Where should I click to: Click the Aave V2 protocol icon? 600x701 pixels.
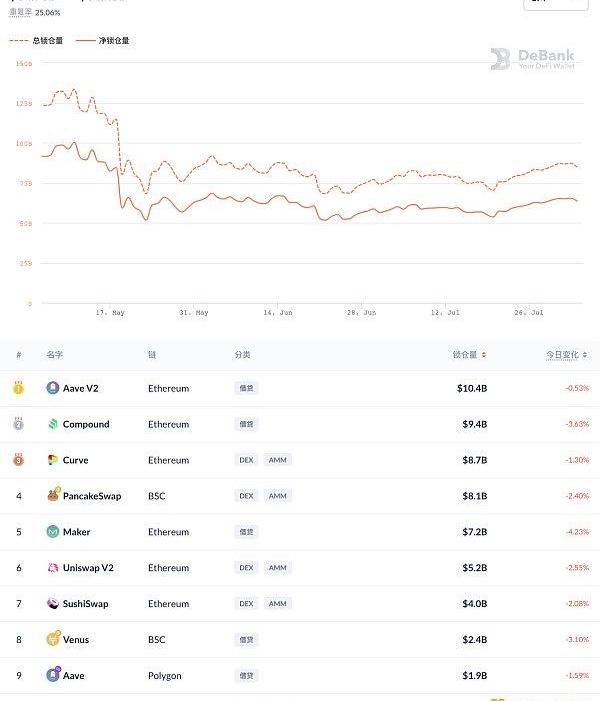pyautogui.click(x=53, y=388)
